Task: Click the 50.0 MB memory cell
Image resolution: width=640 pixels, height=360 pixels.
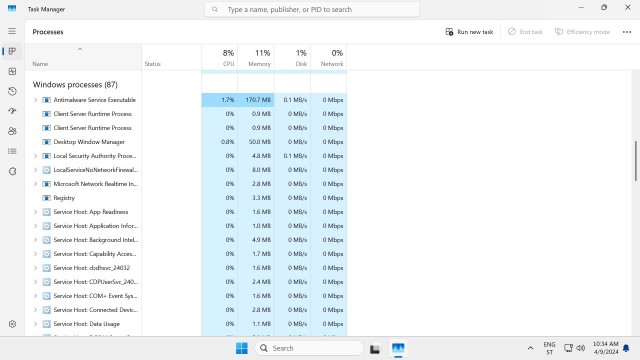Action: click(x=256, y=142)
